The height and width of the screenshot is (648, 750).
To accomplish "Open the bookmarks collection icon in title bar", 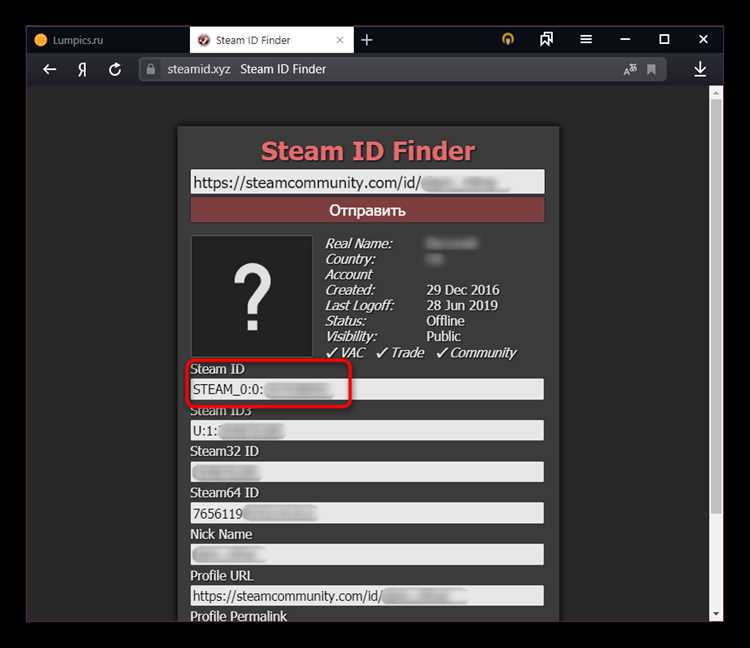I will pyautogui.click(x=546, y=39).
